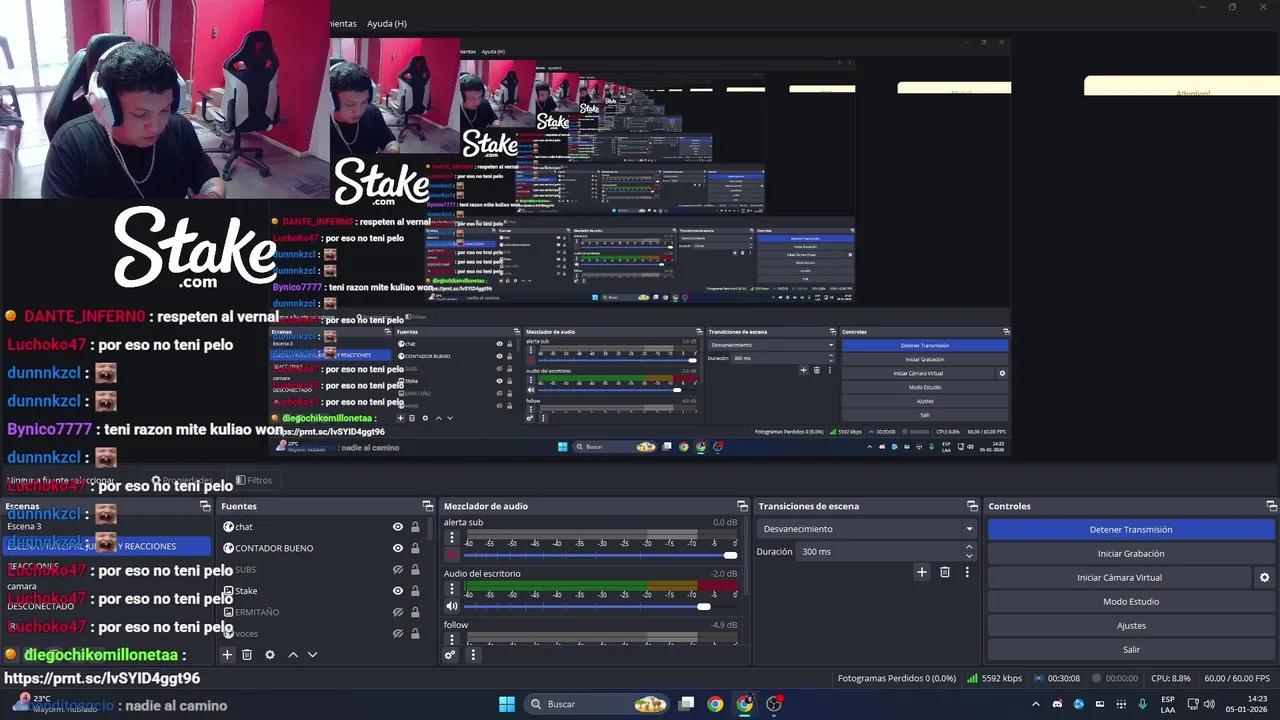Enable Modo Estudio
Viewport: 1280px width, 720px height.
1131,601
